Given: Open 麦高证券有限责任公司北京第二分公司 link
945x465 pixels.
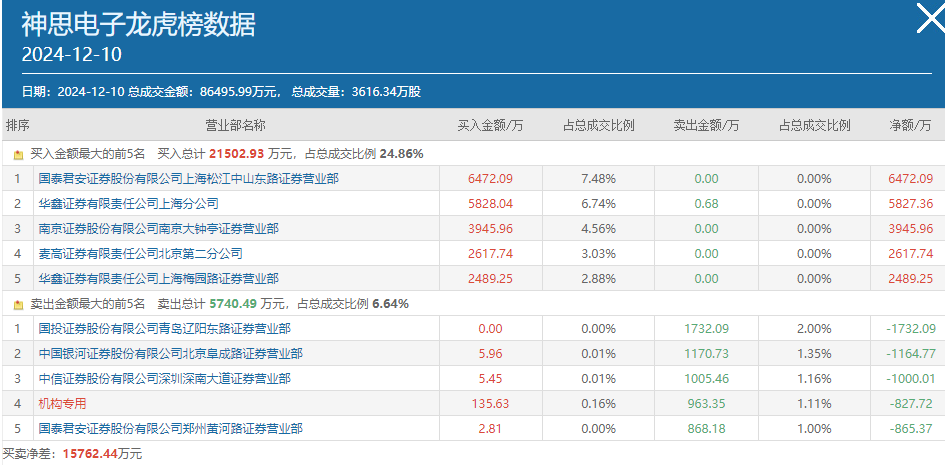Looking at the screenshot, I should click(x=140, y=254).
